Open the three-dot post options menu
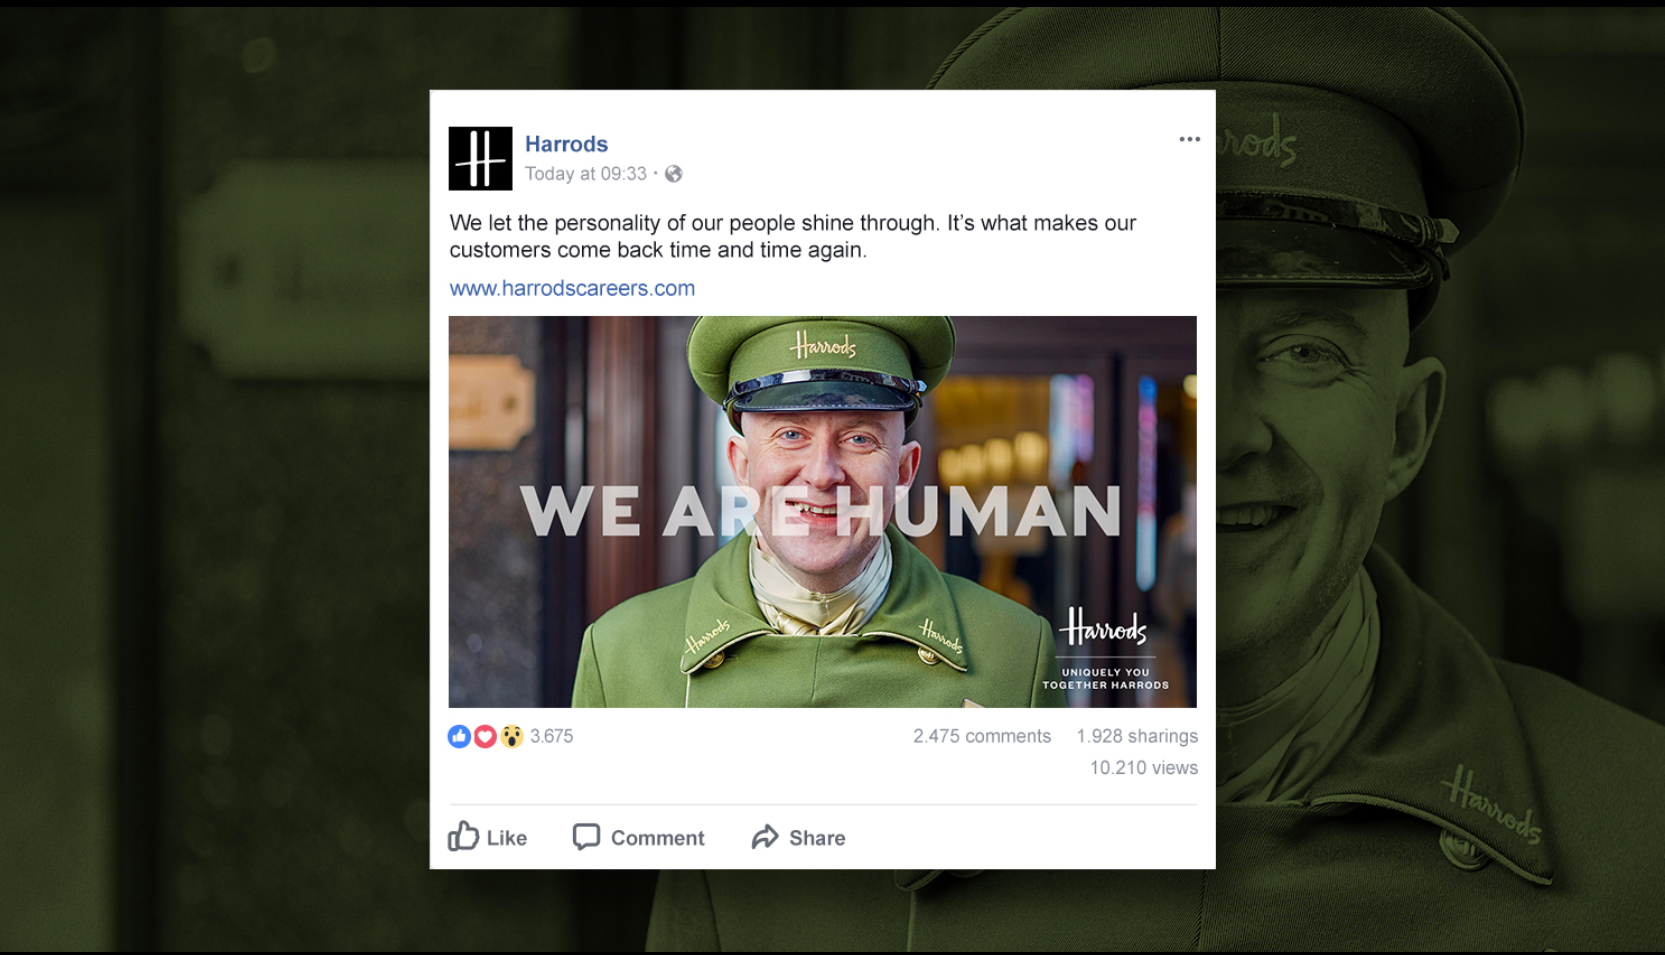The height and width of the screenshot is (955, 1665). point(1189,139)
